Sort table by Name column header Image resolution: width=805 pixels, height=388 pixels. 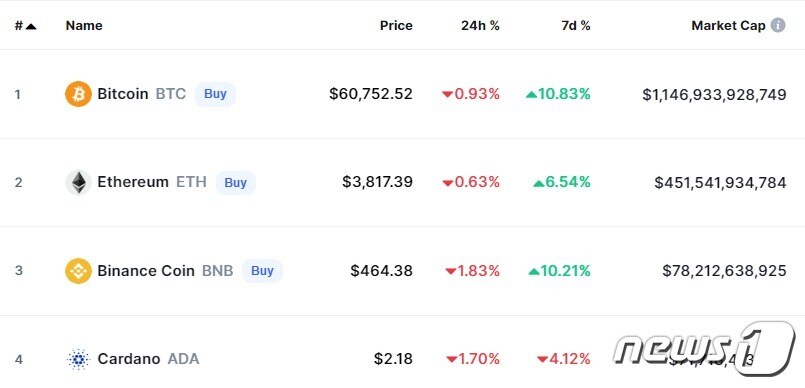click(x=84, y=26)
